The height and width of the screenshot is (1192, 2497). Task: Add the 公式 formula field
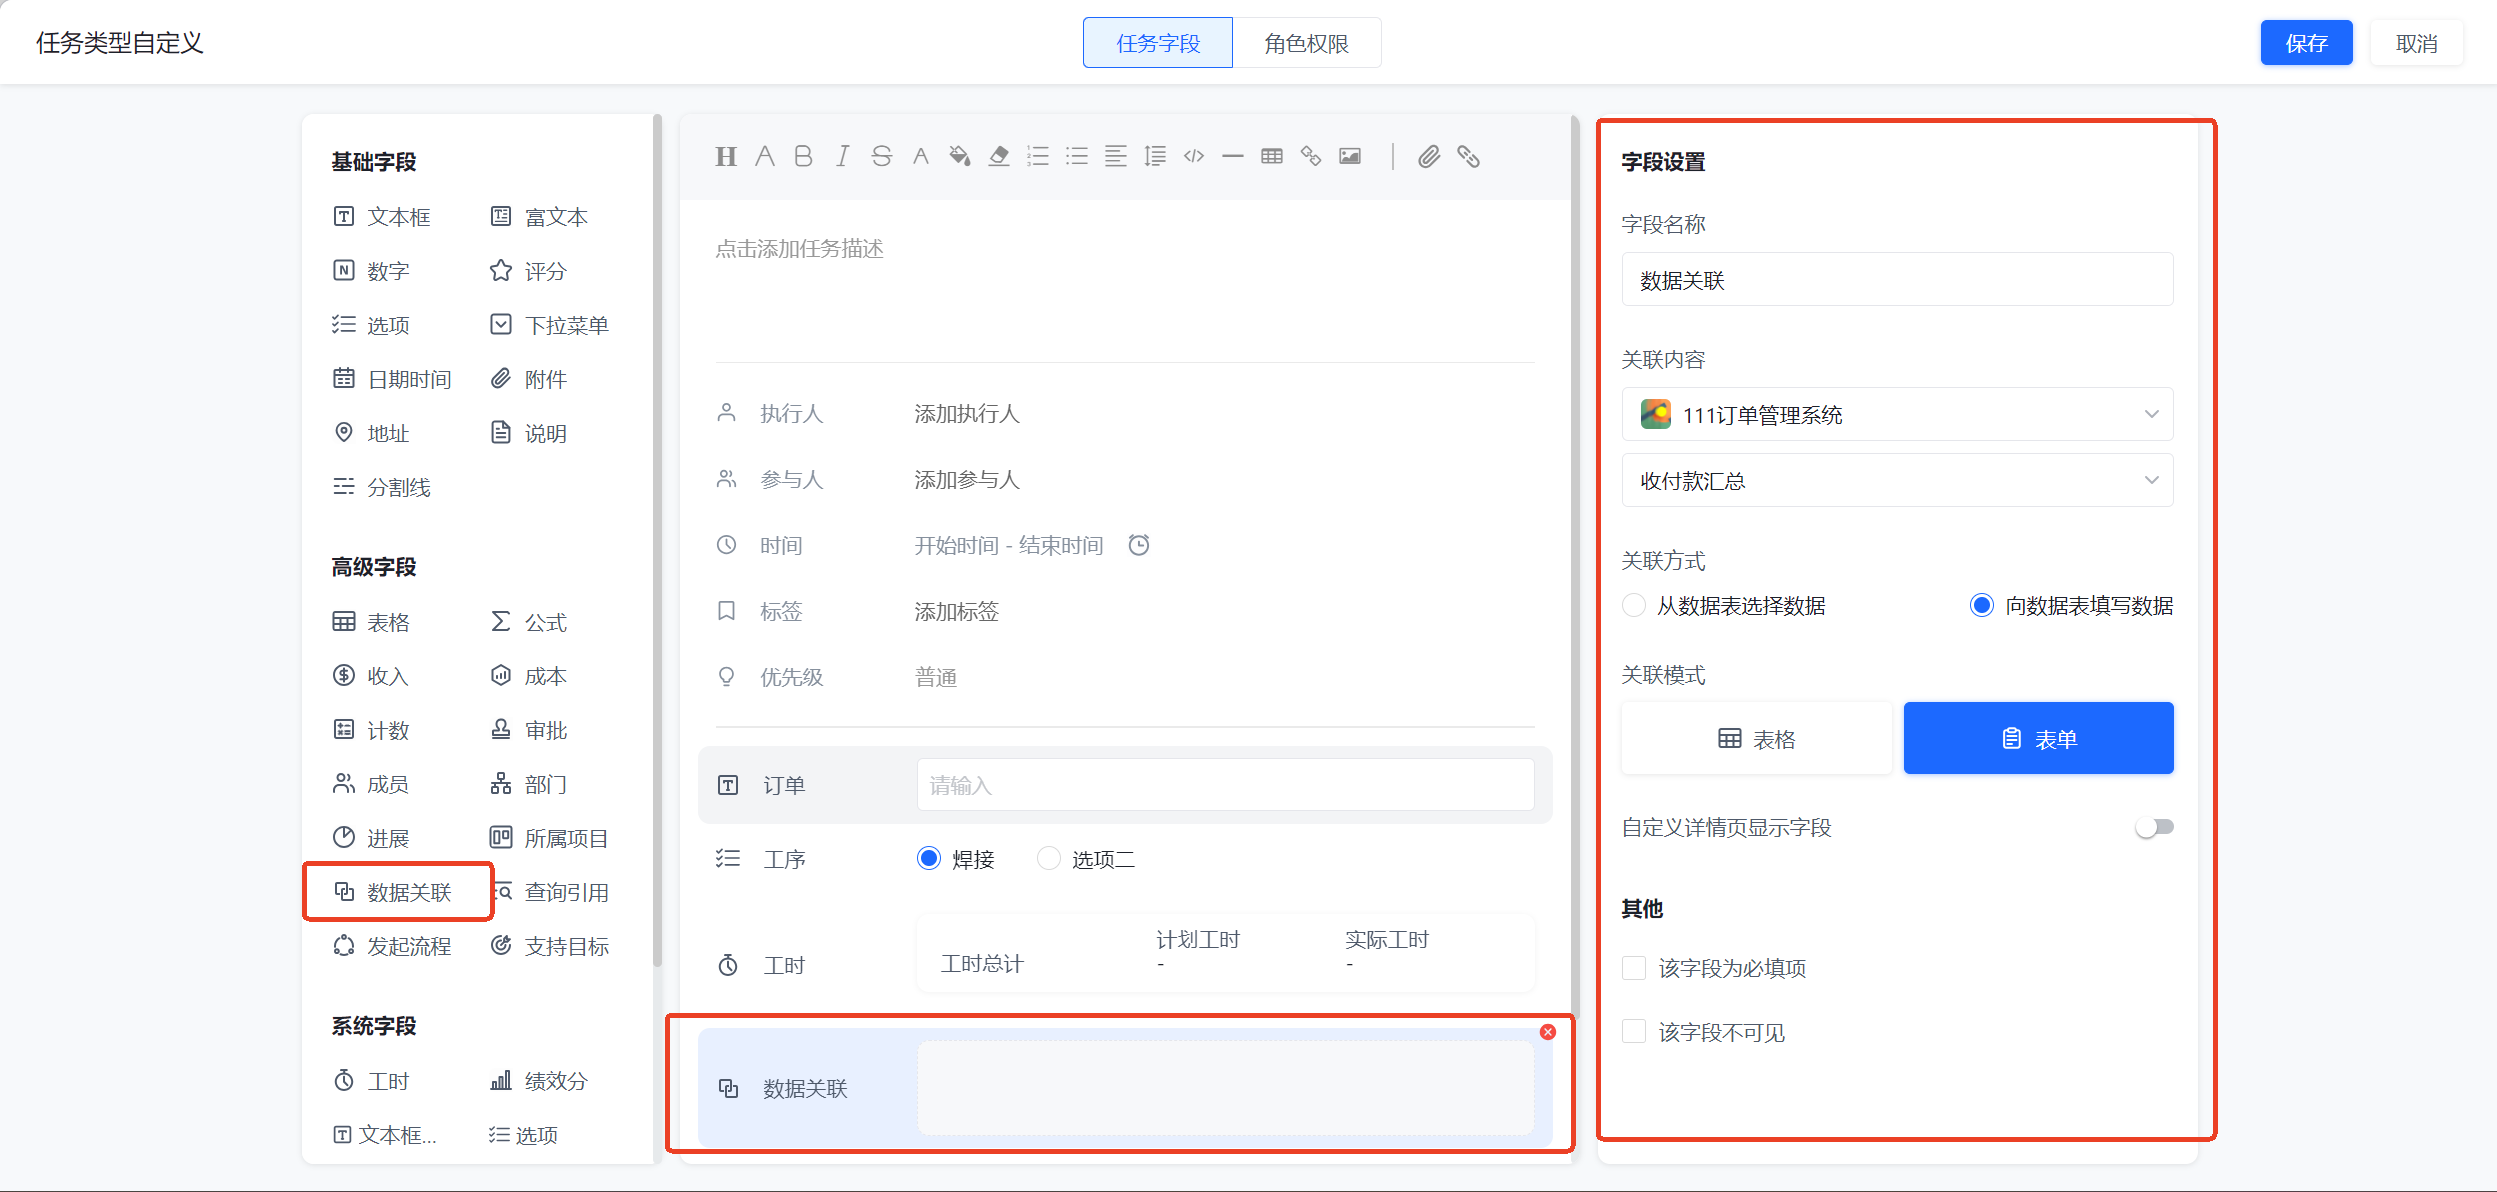click(x=528, y=622)
